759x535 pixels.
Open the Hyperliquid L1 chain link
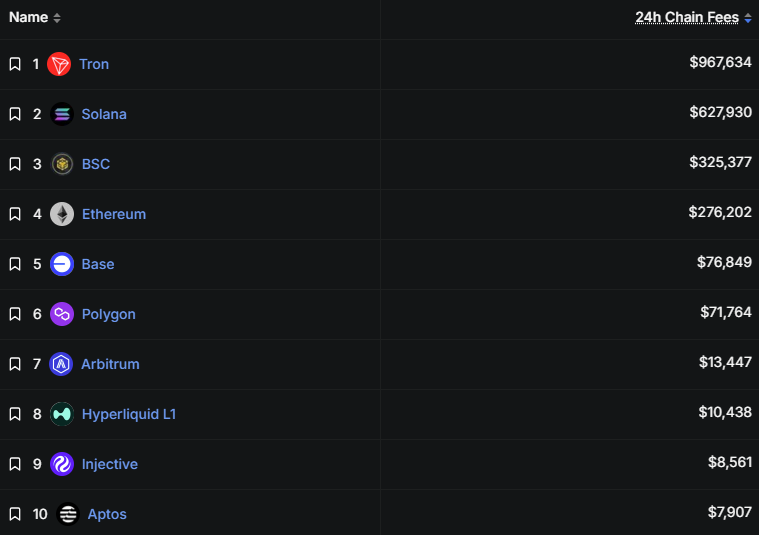[129, 414]
